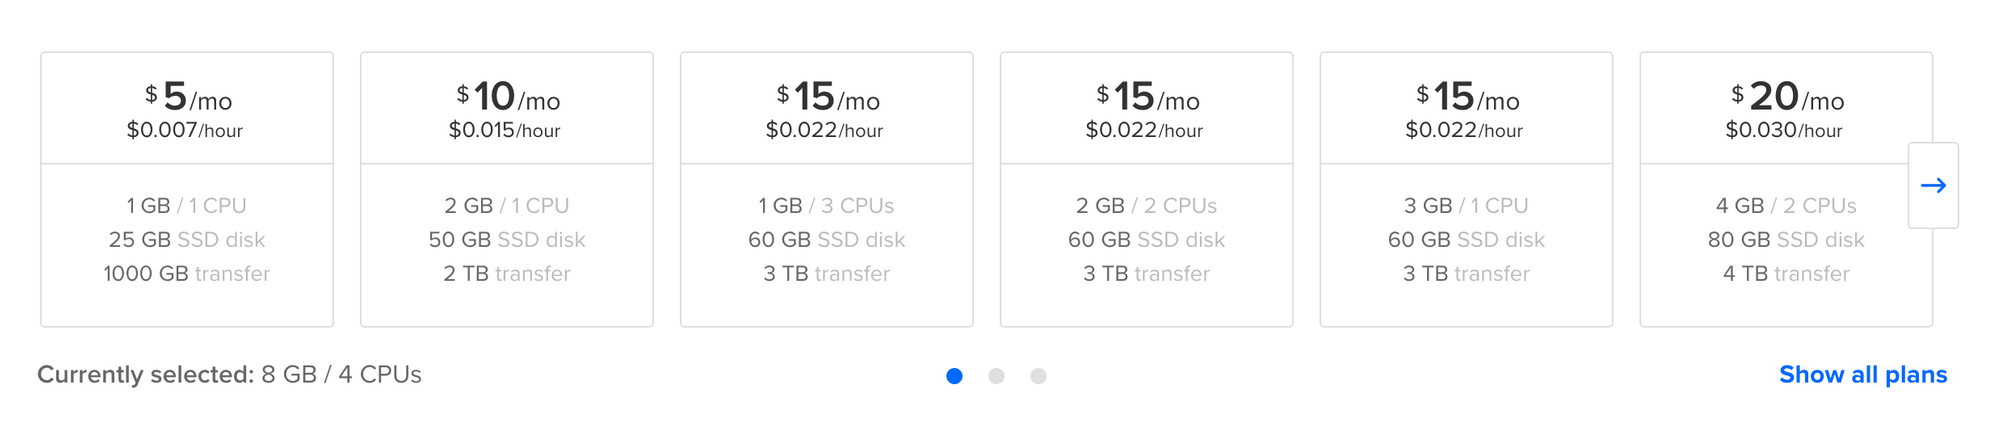Click the 4 TB transfer spec
2000x446 pixels.
click(1786, 274)
